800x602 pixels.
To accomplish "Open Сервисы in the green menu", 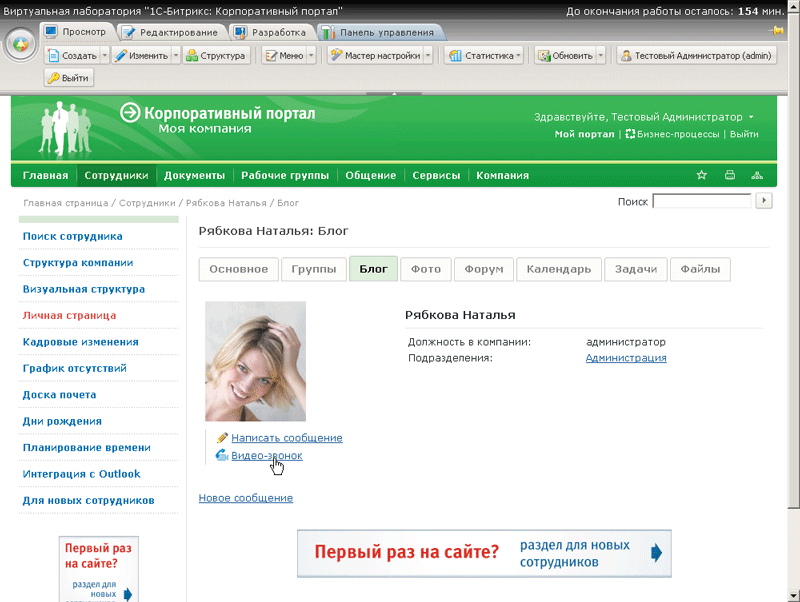I will point(436,175).
